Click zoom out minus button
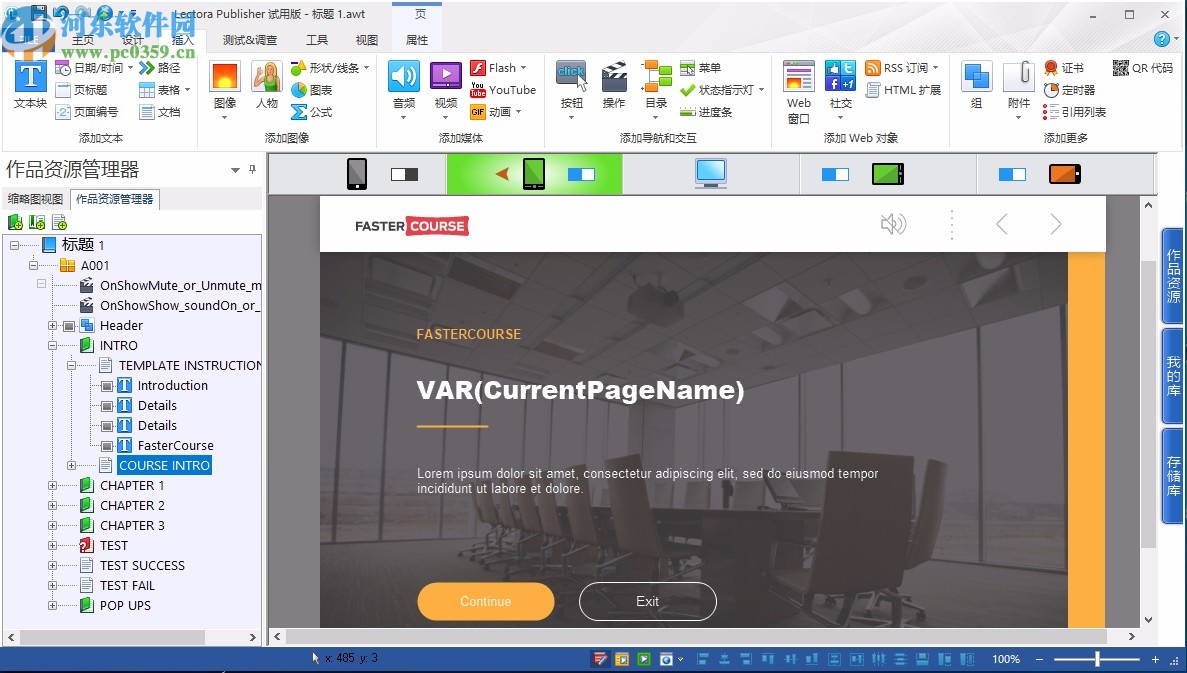Screen dimensions: 1187x673 [1039, 659]
